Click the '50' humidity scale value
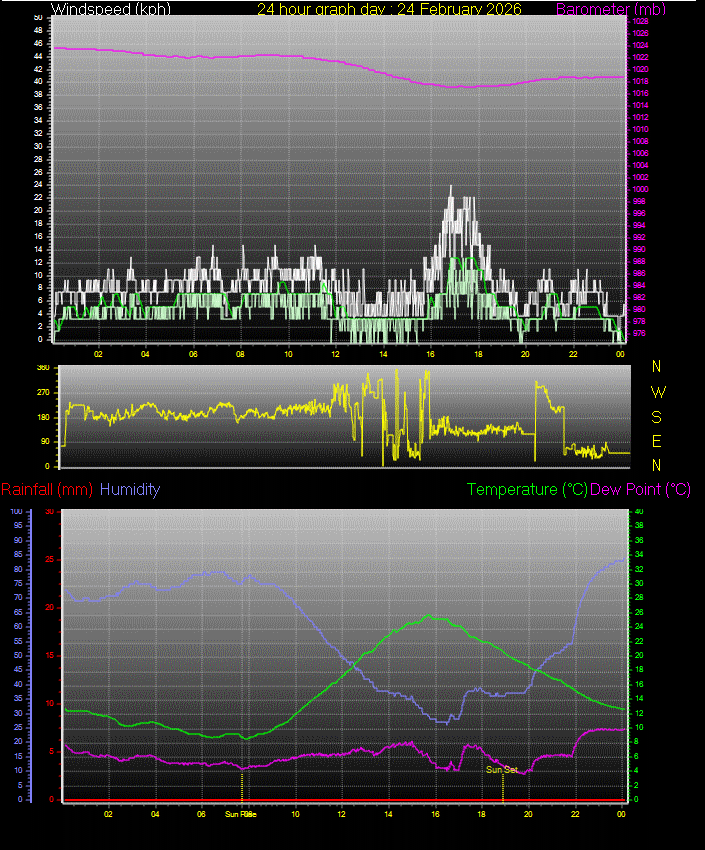The image size is (705, 850). [18, 655]
